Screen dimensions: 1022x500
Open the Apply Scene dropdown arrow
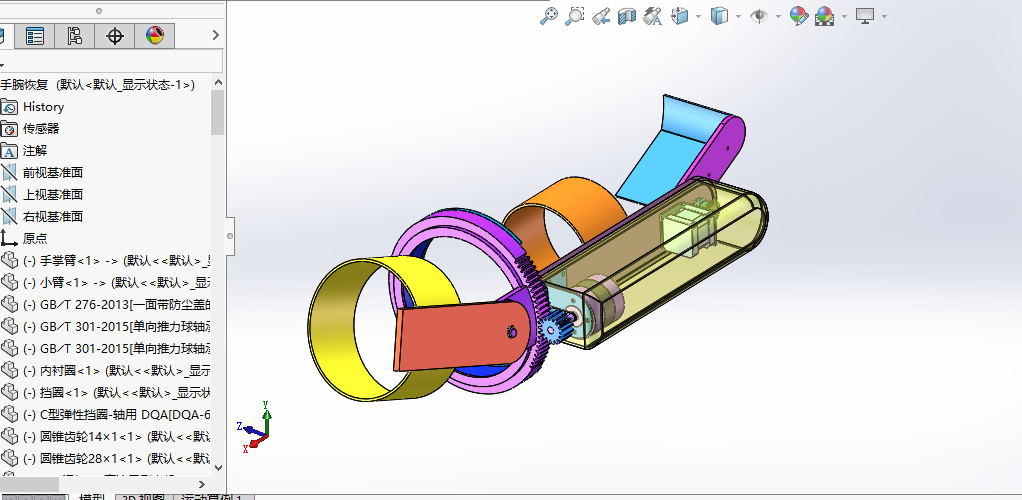(844, 16)
